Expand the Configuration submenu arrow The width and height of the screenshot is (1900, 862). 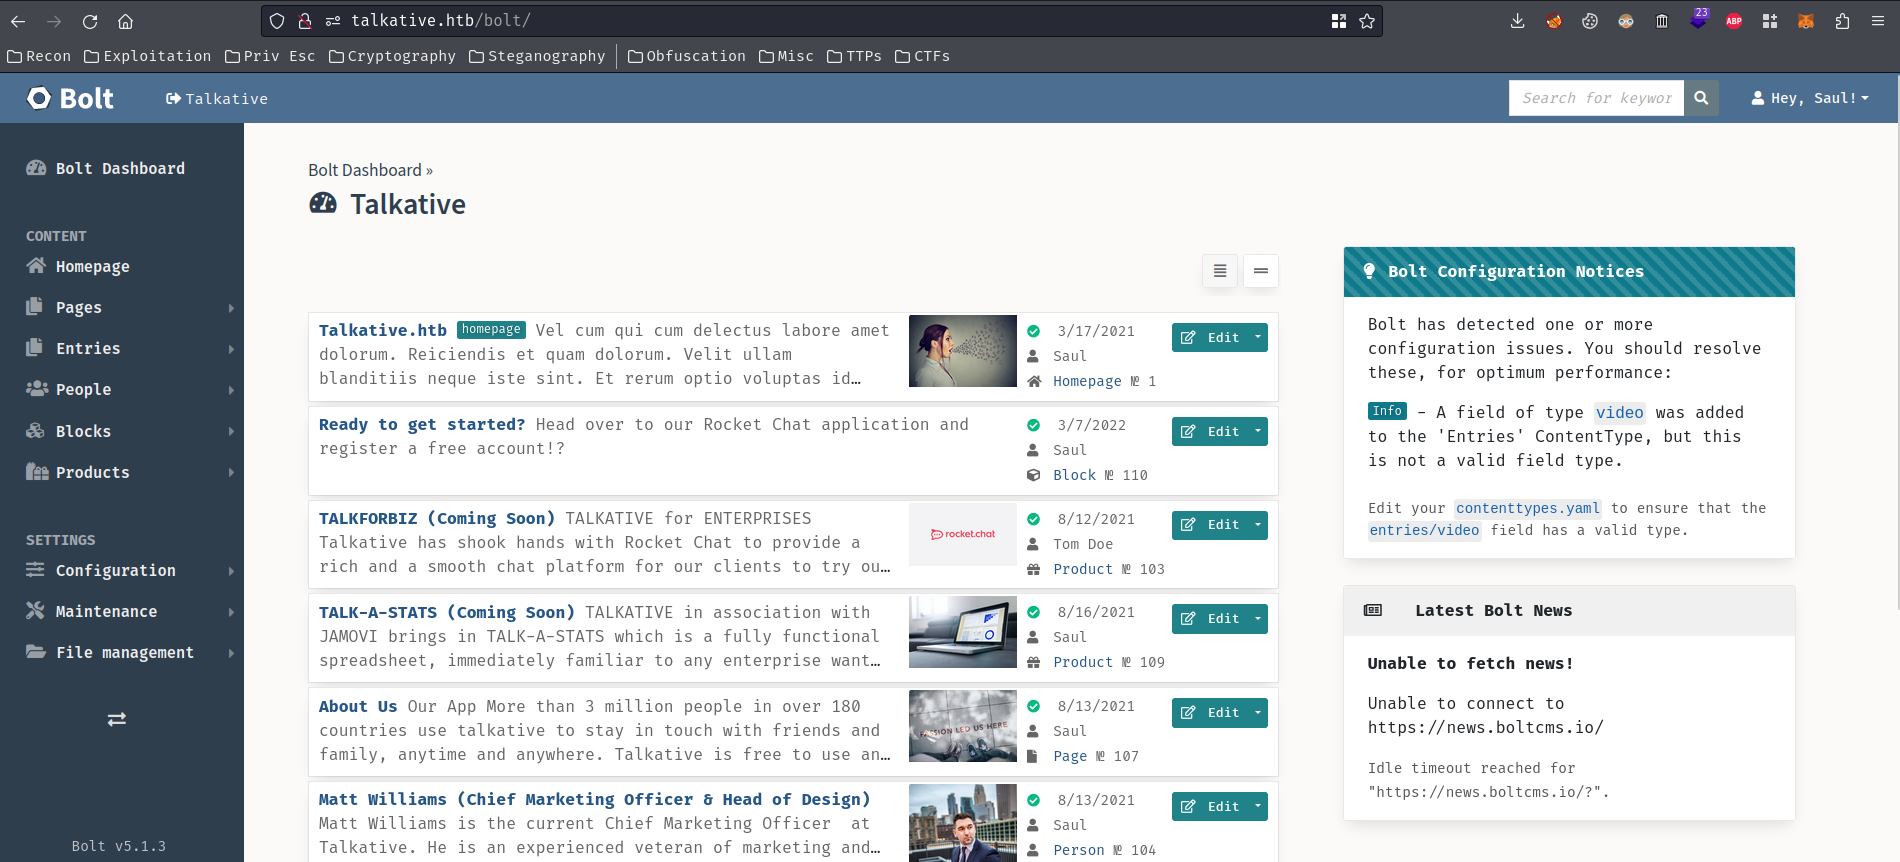pos(231,571)
